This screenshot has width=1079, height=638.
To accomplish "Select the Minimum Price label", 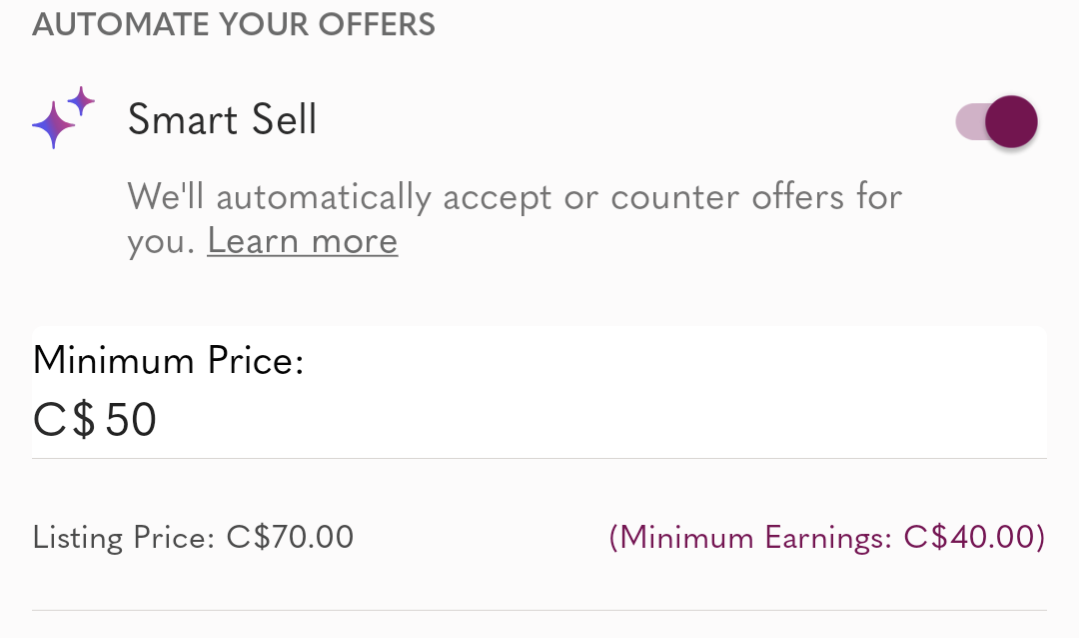I will [168, 360].
